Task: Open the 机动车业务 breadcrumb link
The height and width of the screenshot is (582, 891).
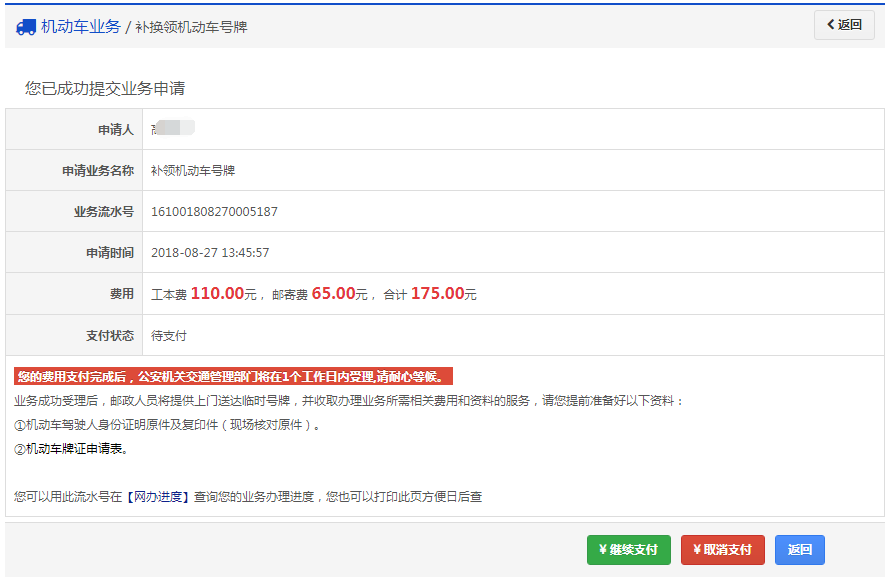Action: tap(80, 27)
